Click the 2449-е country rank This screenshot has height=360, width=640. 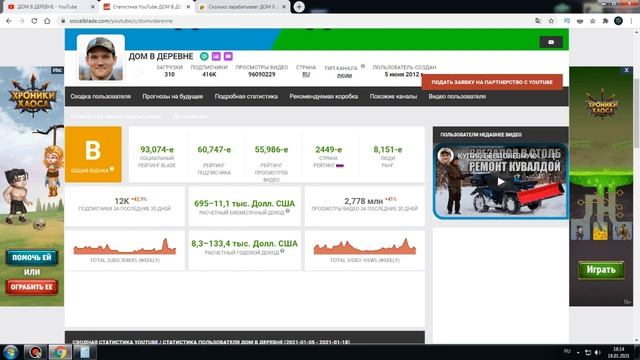click(x=329, y=150)
